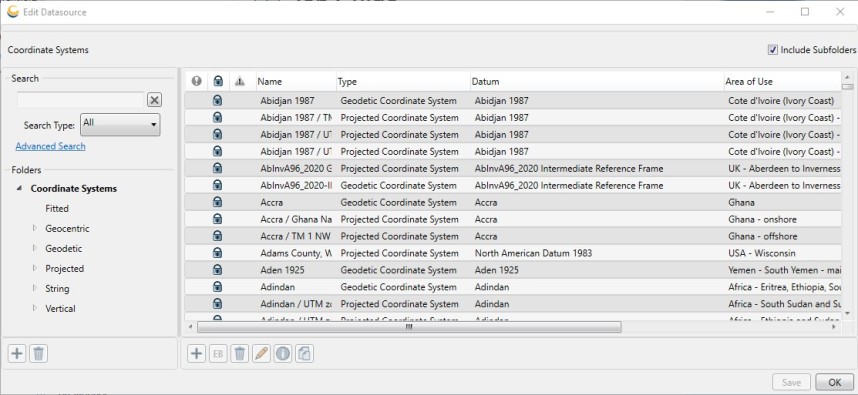Expand the Geocentric folder
The width and height of the screenshot is (858, 395).
pos(35,228)
